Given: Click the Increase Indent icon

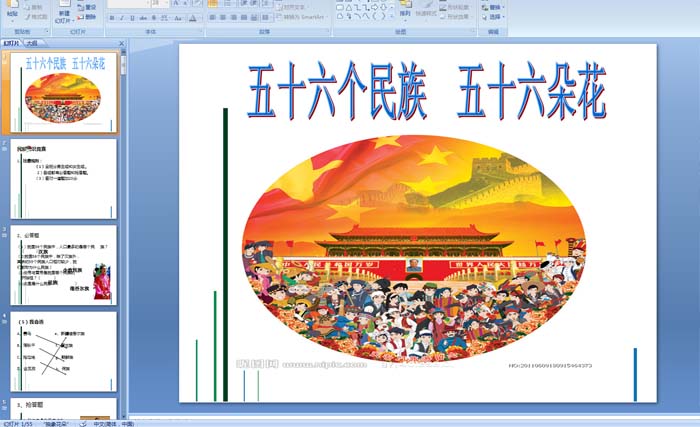Looking at the screenshot, I should 254,3.
